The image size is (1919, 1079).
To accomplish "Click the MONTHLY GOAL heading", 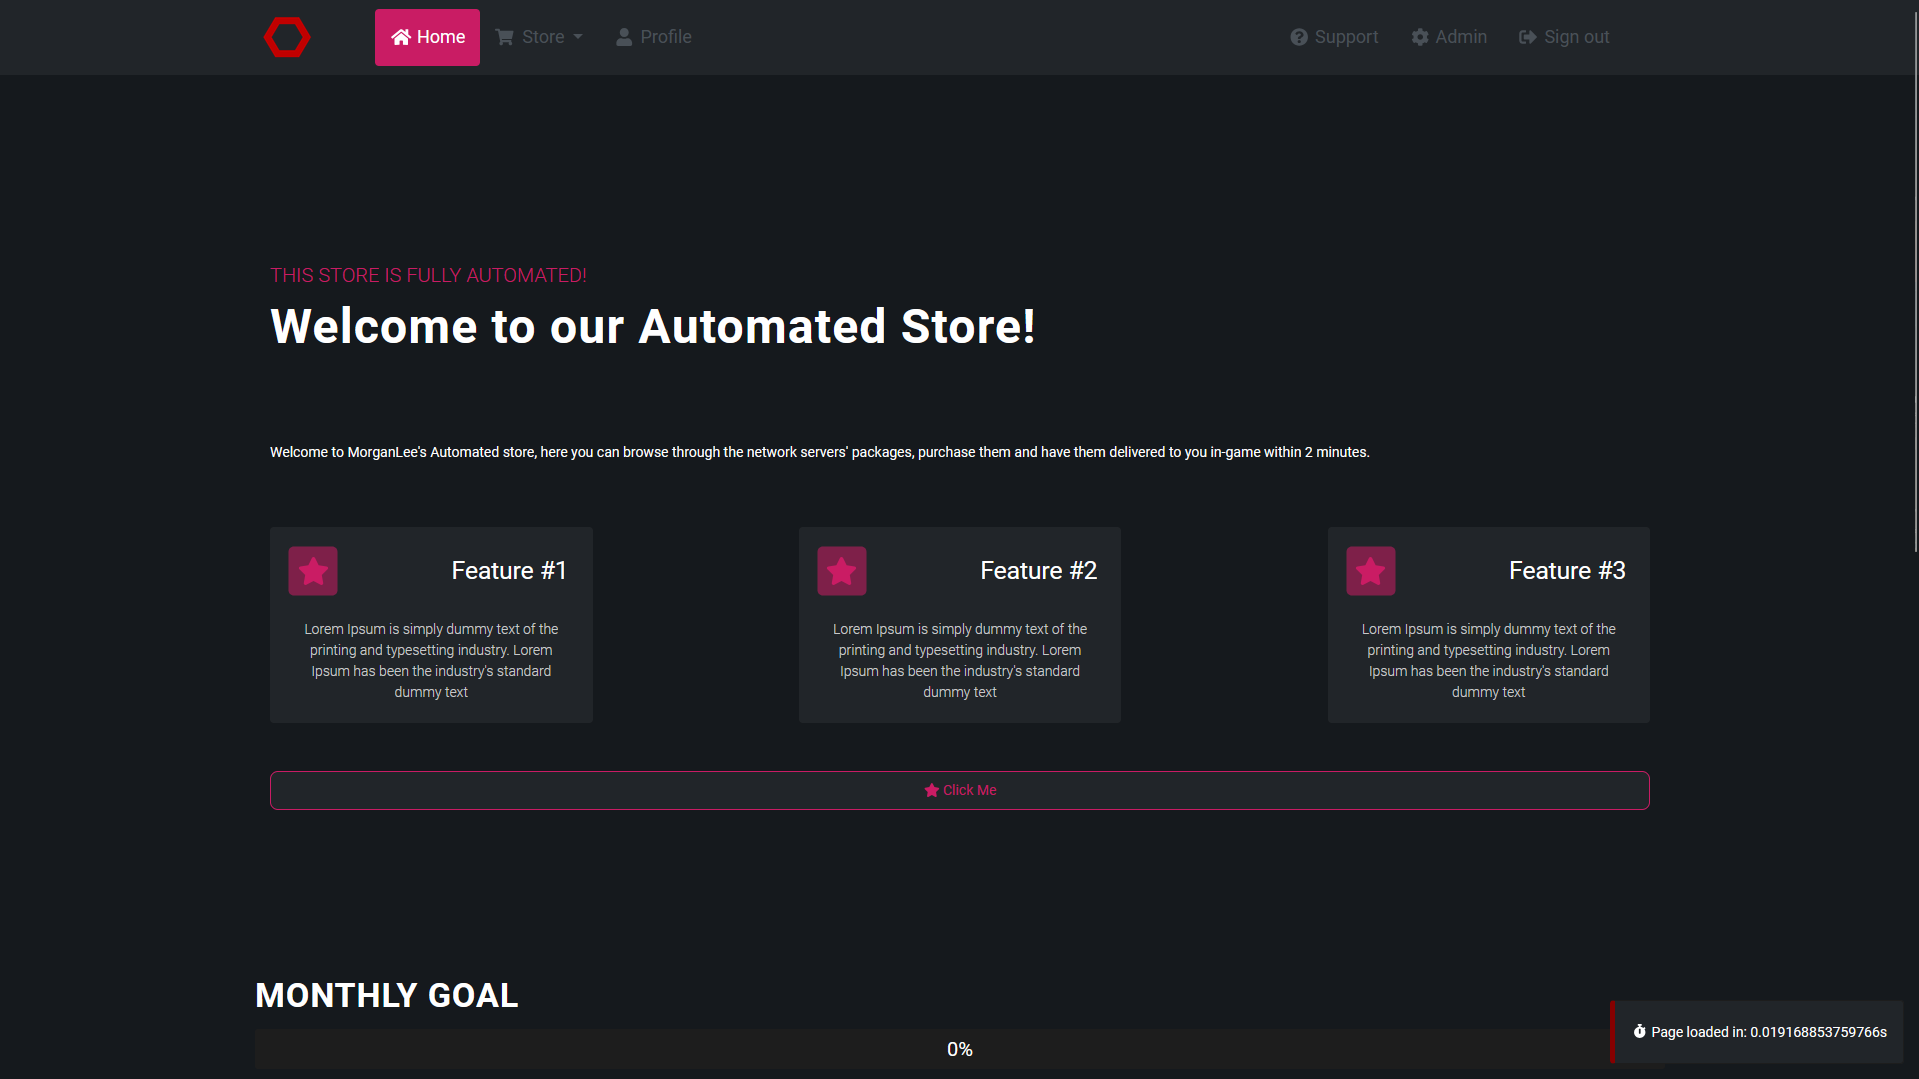I will (387, 996).
